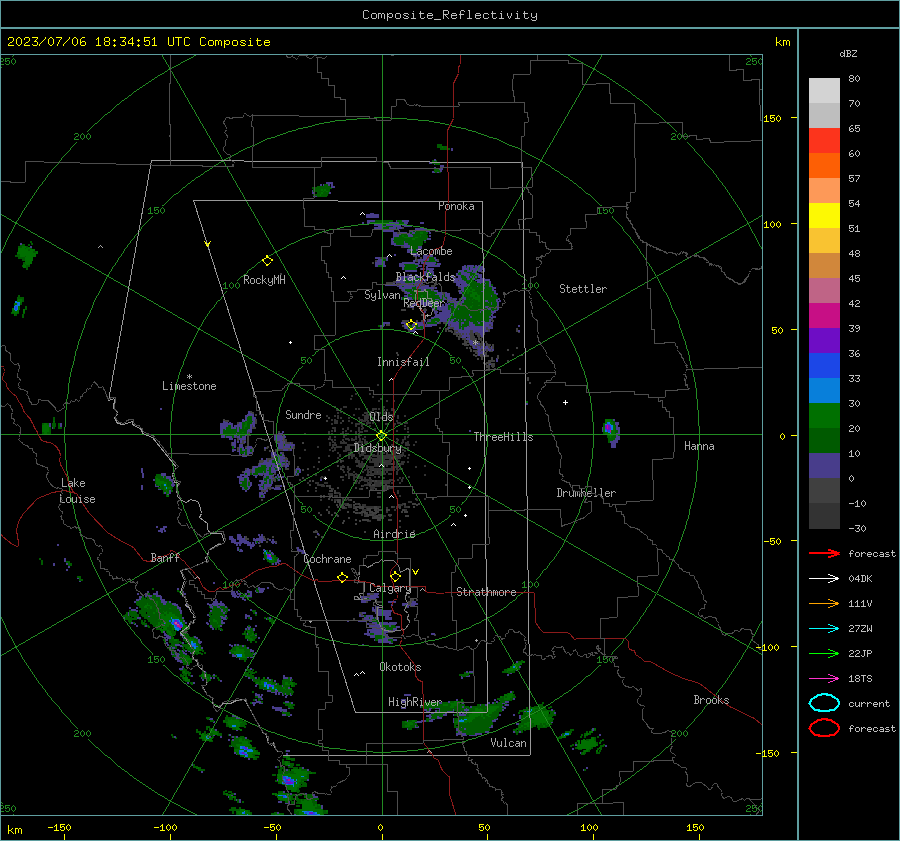Click the yellow diamond marker above Calgary
The width and height of the screenshot is (900, 841).
[x=395, y=576]
